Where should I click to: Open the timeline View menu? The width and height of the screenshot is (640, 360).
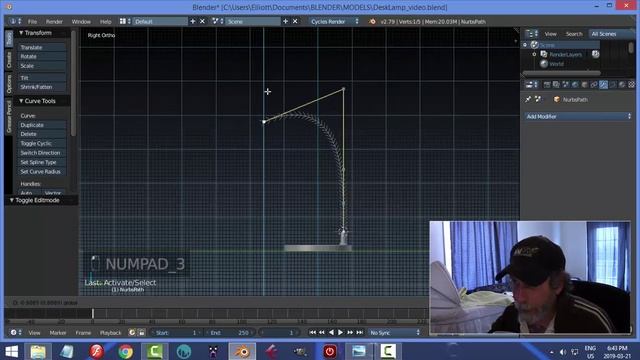(x=34, y=333)
